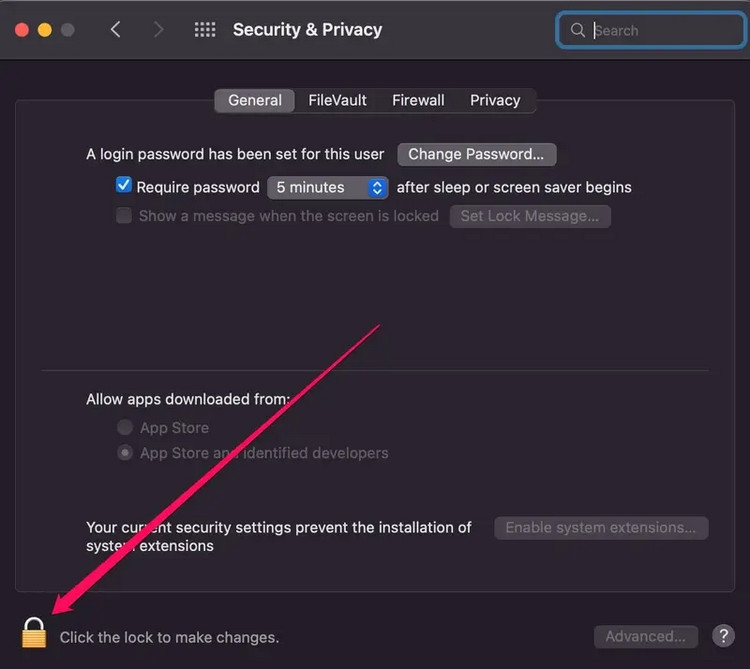The width and height of the screenshot is (750, 669).
Task: Enable Show a message when screen is locked
Action: 124,215
